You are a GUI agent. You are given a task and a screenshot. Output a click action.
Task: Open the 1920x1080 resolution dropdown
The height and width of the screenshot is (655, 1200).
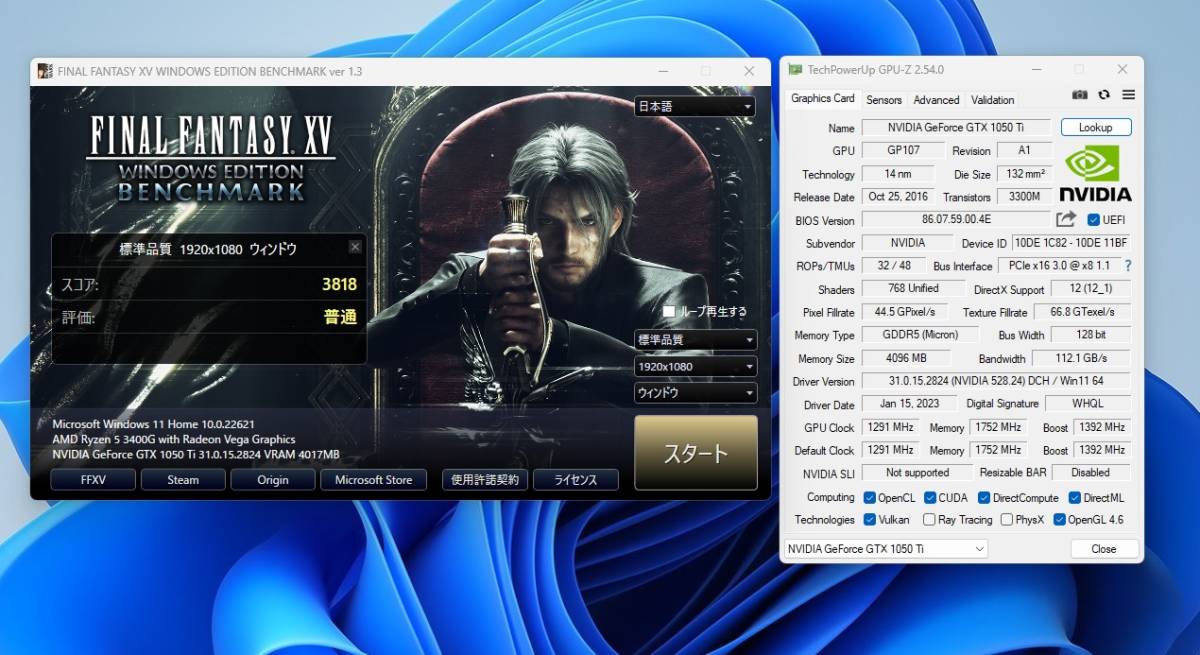[x=694, y=366]
